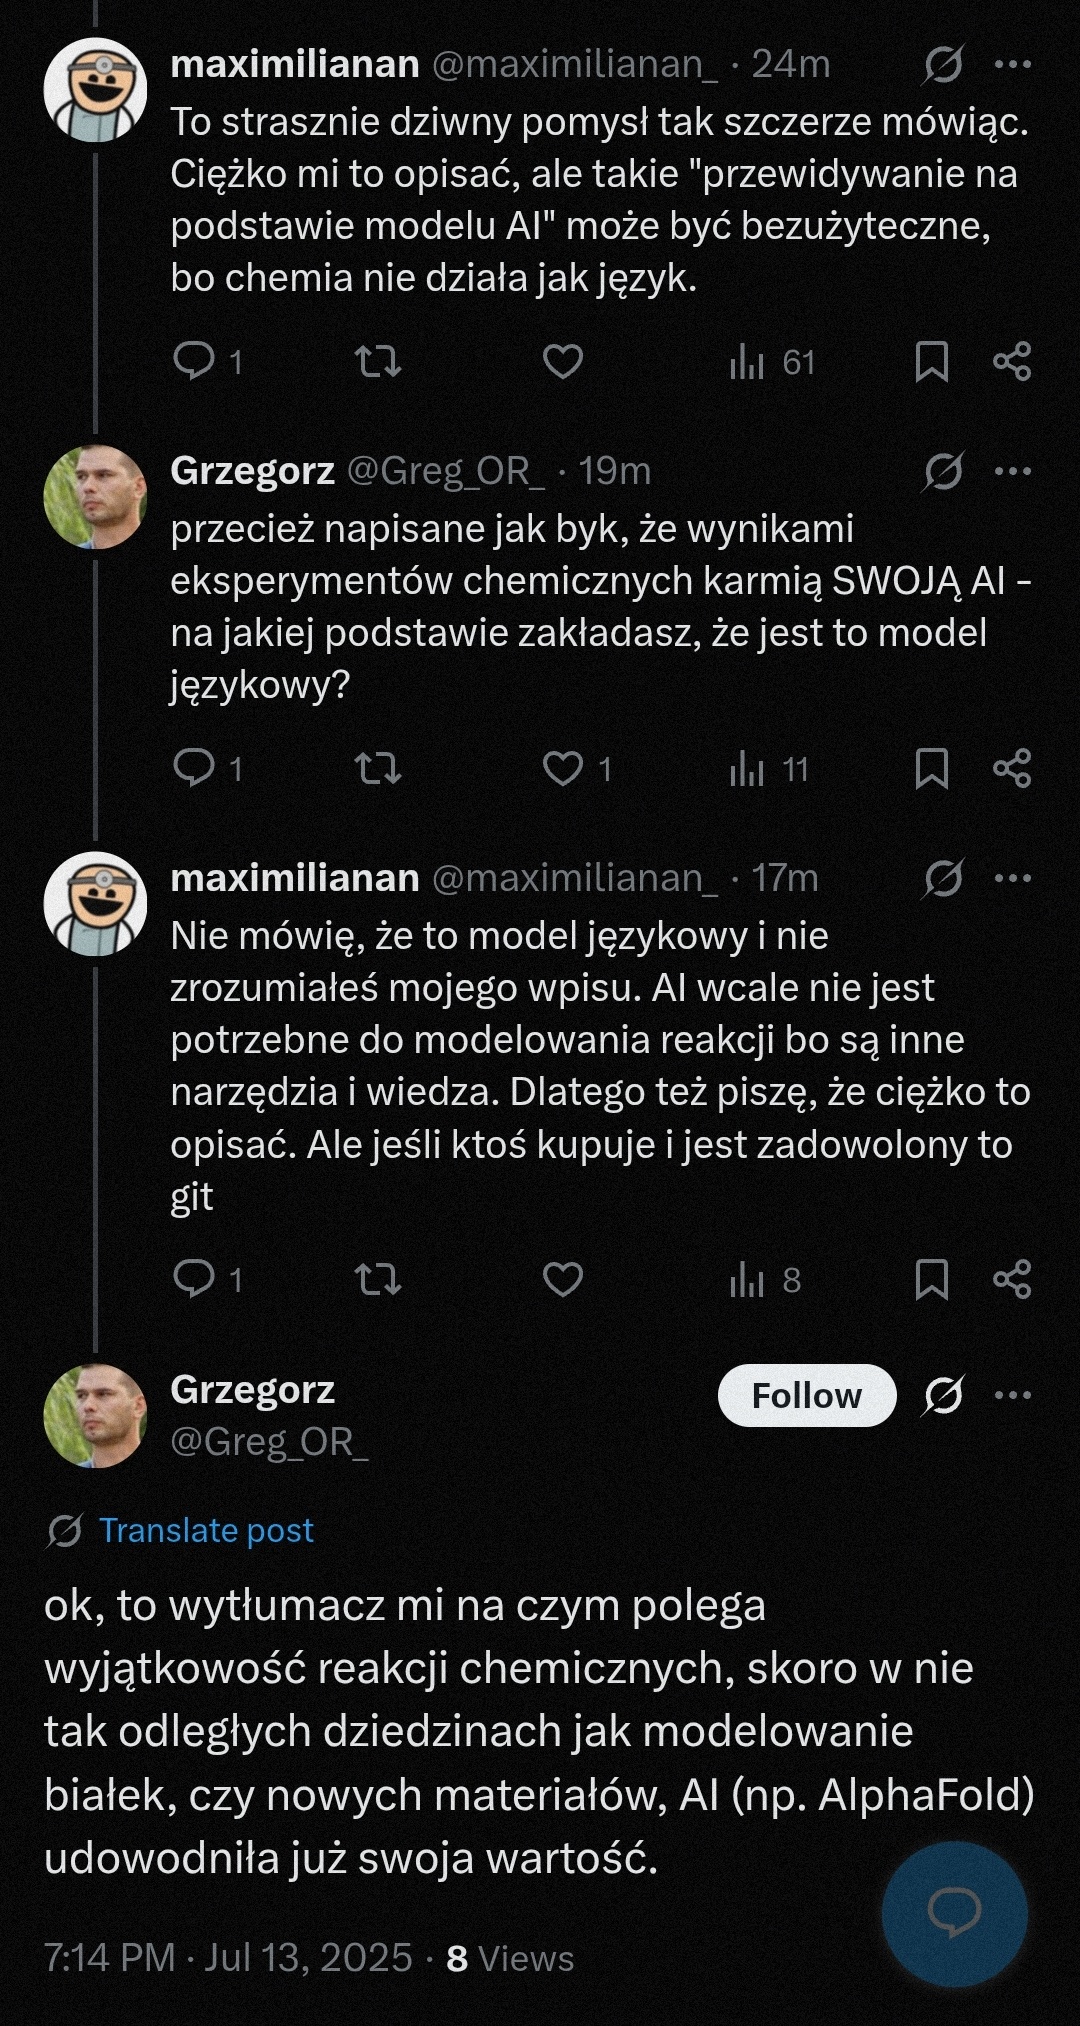
Task: Open @maximilianan_ profile handle at 24m post
Action: (x=574, y=64)
